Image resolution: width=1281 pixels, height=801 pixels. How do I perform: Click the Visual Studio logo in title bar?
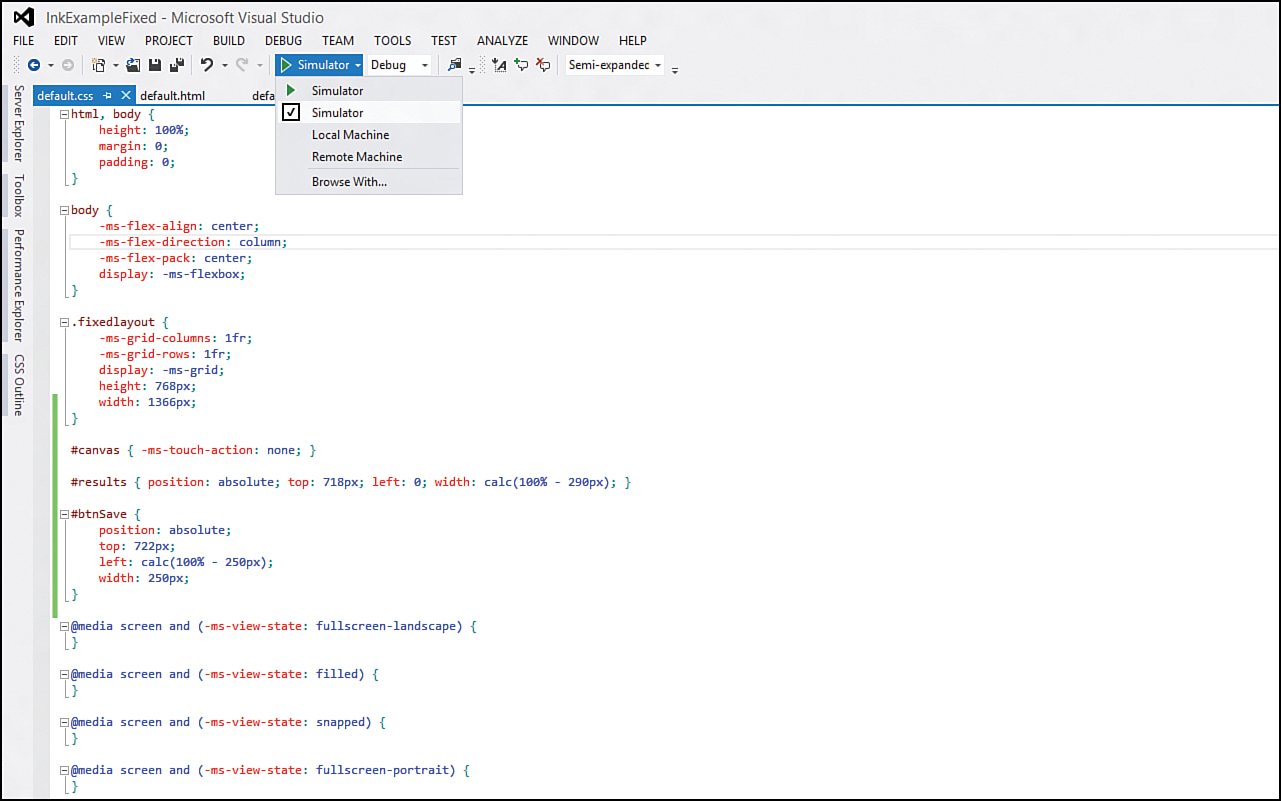24,17
